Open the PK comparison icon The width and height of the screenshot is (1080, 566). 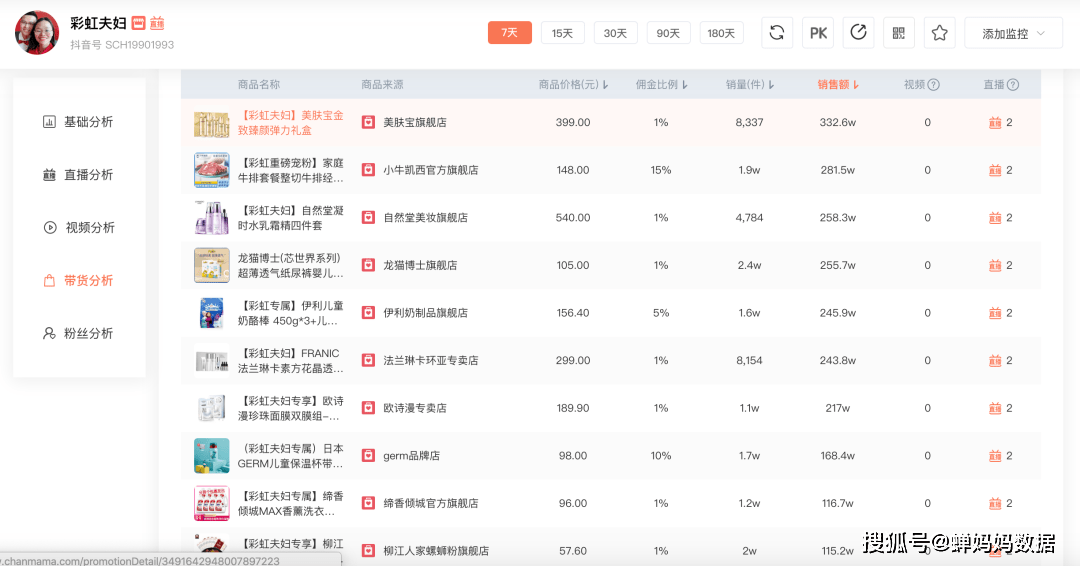[x=818, y=33]
